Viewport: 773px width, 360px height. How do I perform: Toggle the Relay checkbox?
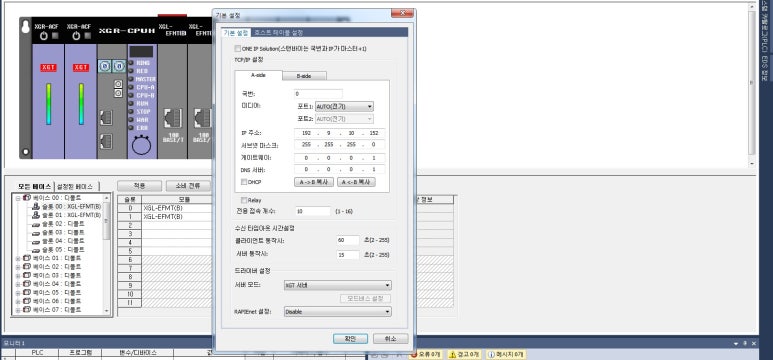[244, 200]
